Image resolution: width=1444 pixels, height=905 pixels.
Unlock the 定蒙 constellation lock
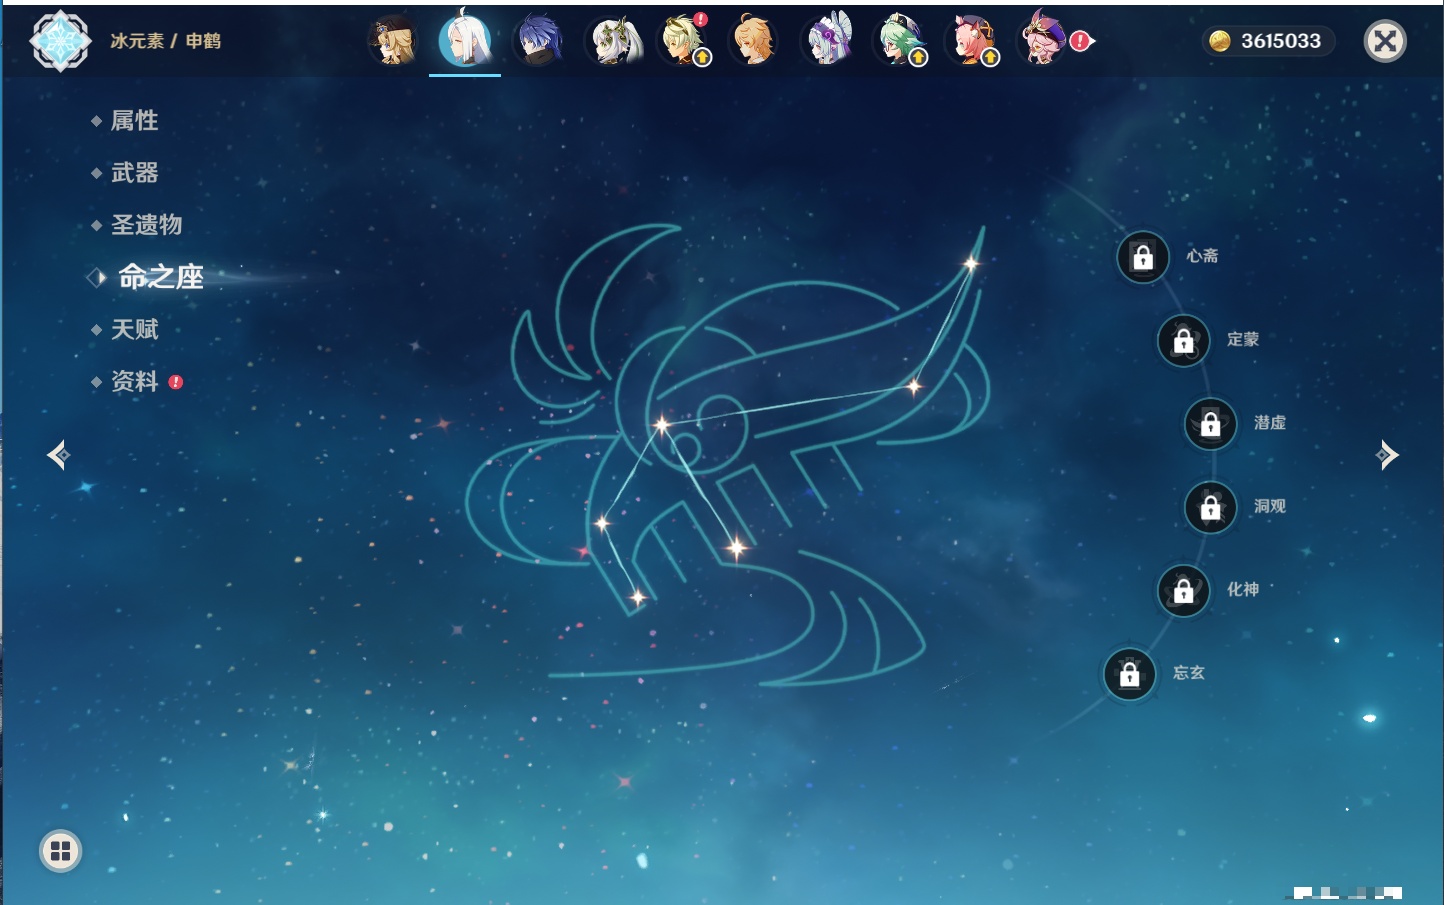pos(1183,341)
